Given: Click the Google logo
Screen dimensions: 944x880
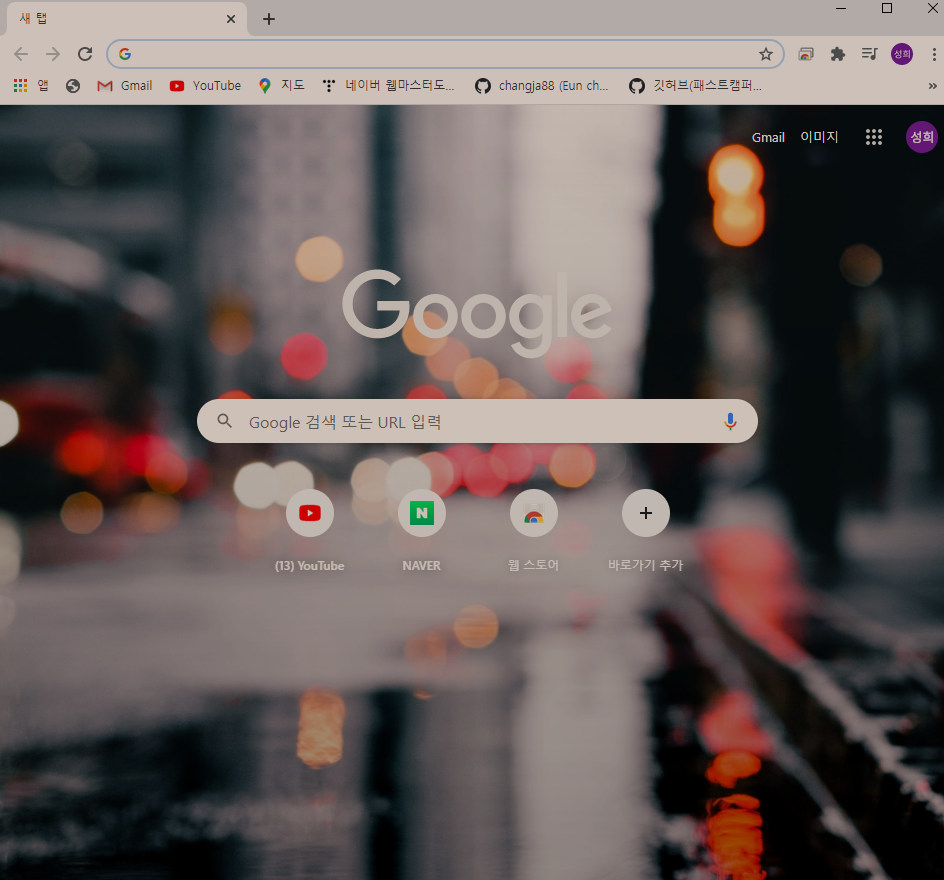Looking at the screenshot, I should [x=477, y=312].
